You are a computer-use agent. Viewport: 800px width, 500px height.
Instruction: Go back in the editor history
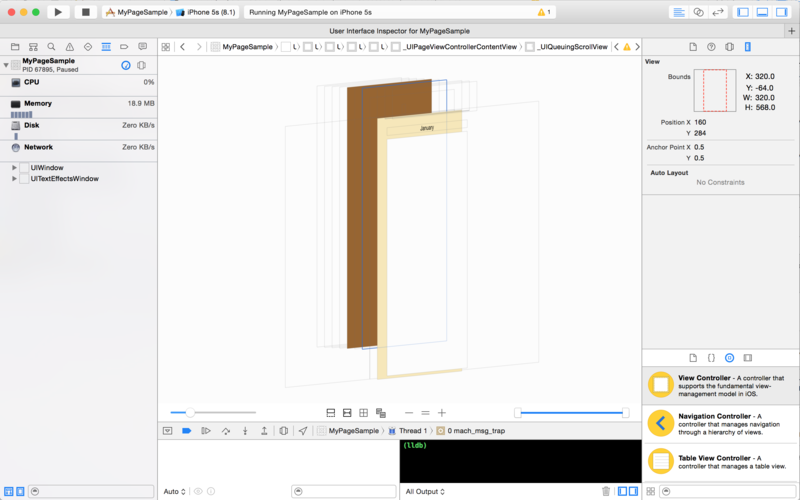[183, 47]
